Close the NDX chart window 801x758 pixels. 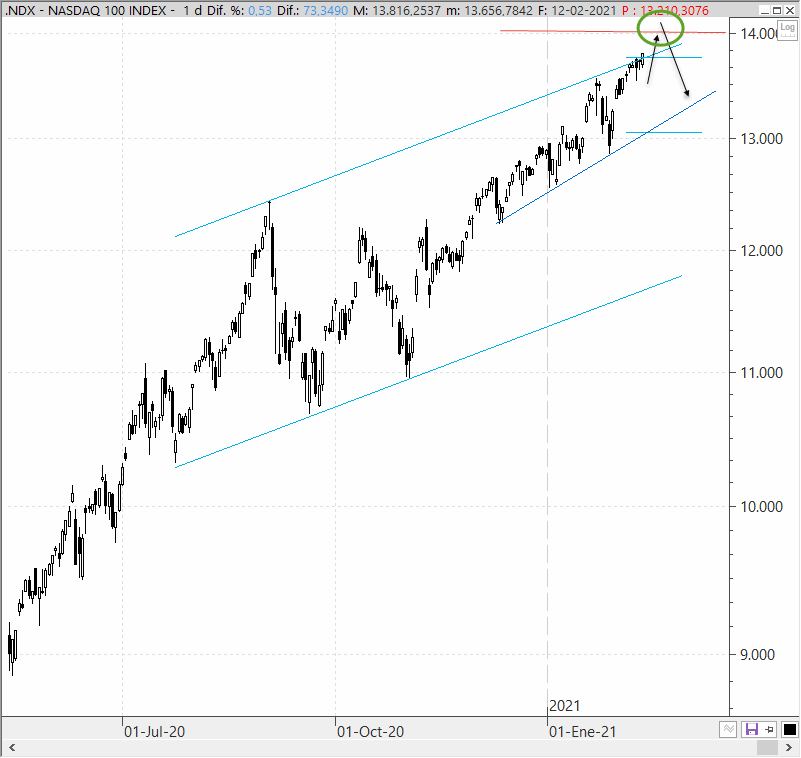[791, 10]
